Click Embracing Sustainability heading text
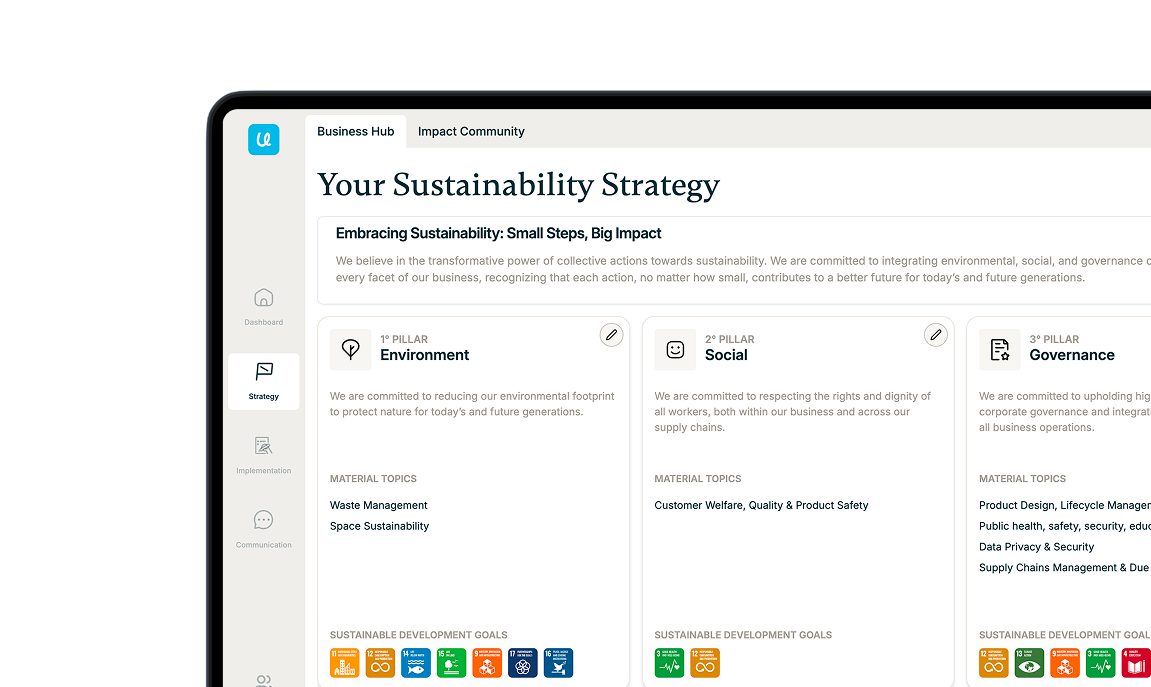 [x=498, y=233]
